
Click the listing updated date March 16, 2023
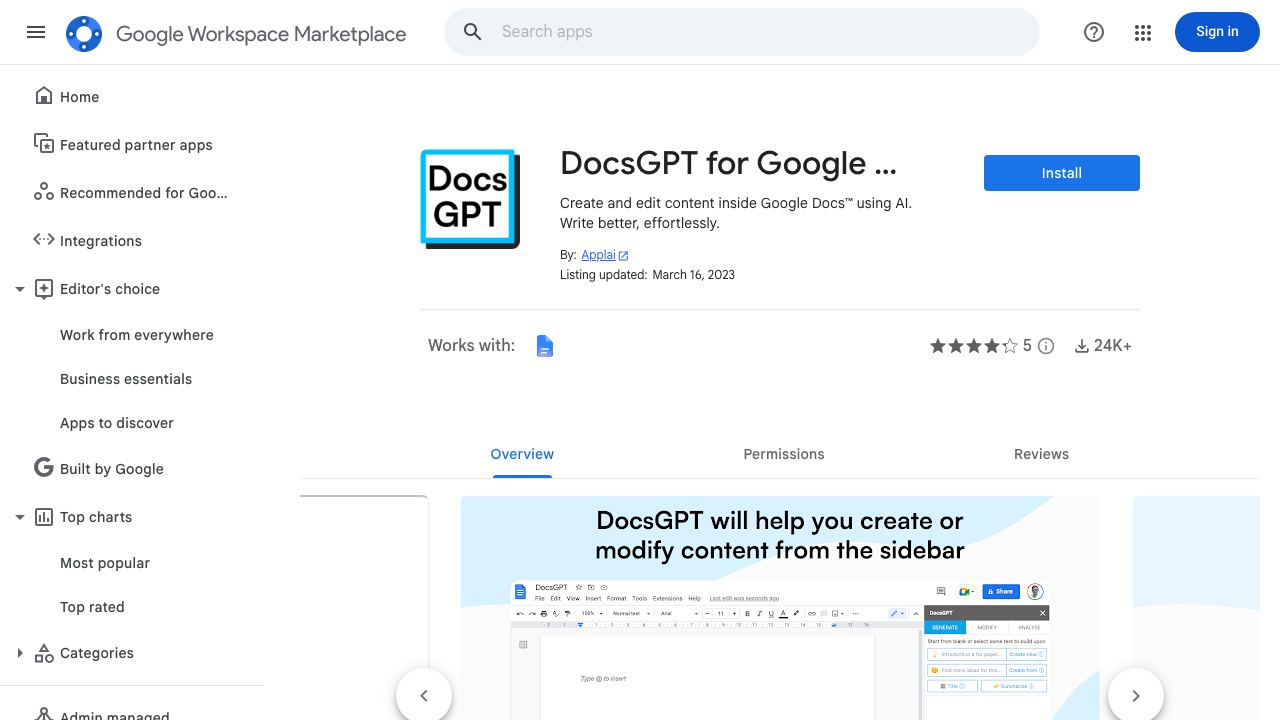click(693, 275)
